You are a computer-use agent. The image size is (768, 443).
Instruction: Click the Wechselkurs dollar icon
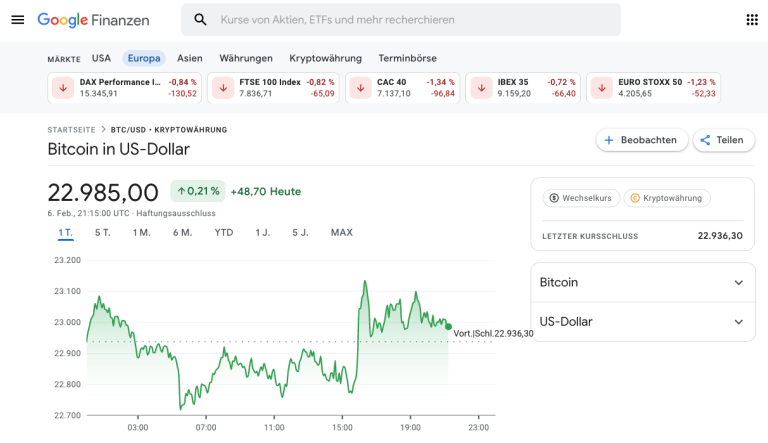[554, 198]
